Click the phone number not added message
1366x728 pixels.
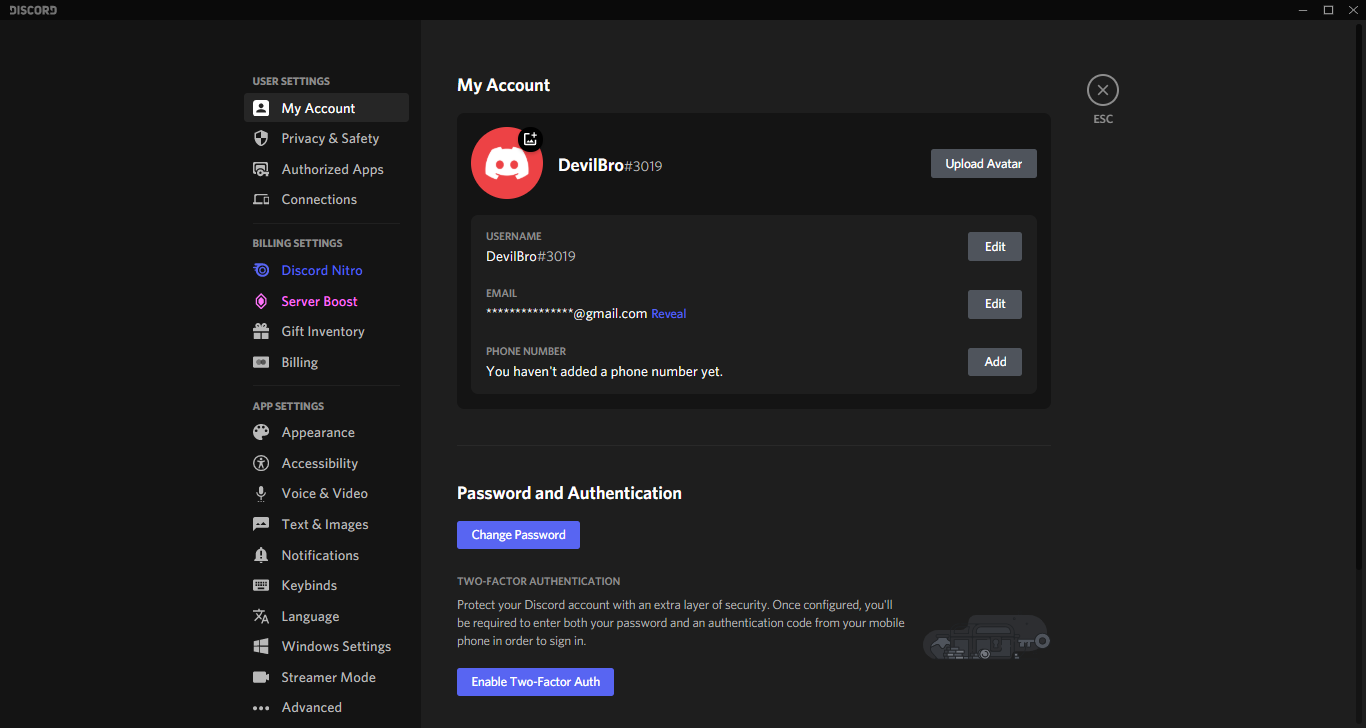pyautogui.click(x=604, y=371)
